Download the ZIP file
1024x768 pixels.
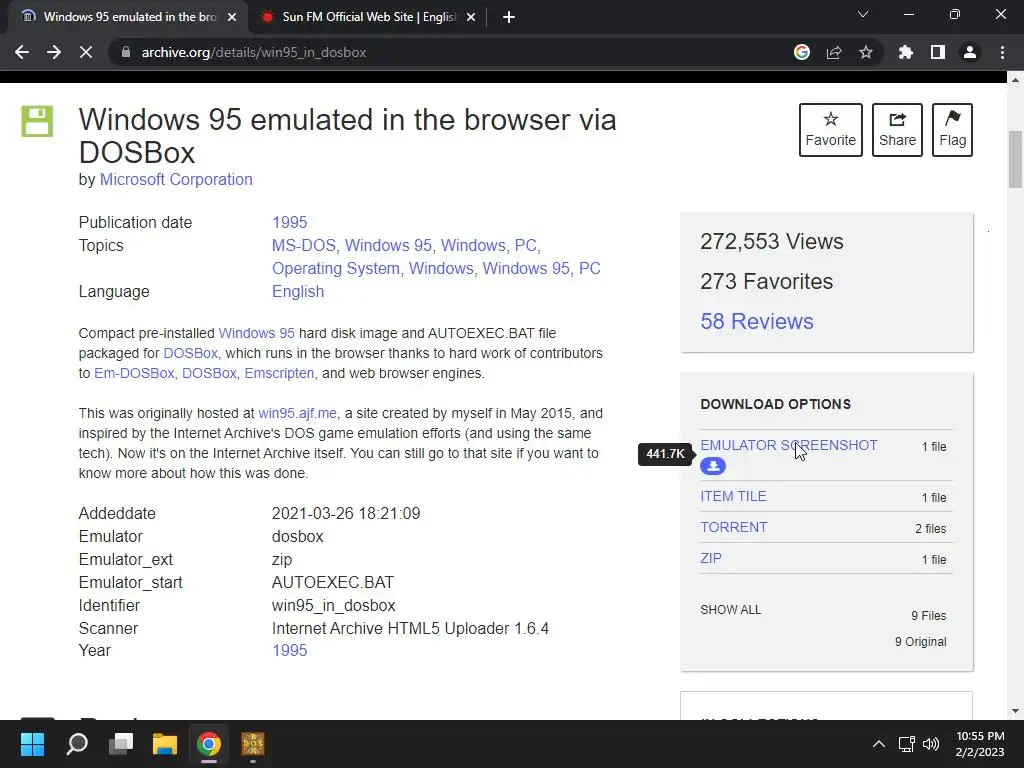click(x=711, y=558)
